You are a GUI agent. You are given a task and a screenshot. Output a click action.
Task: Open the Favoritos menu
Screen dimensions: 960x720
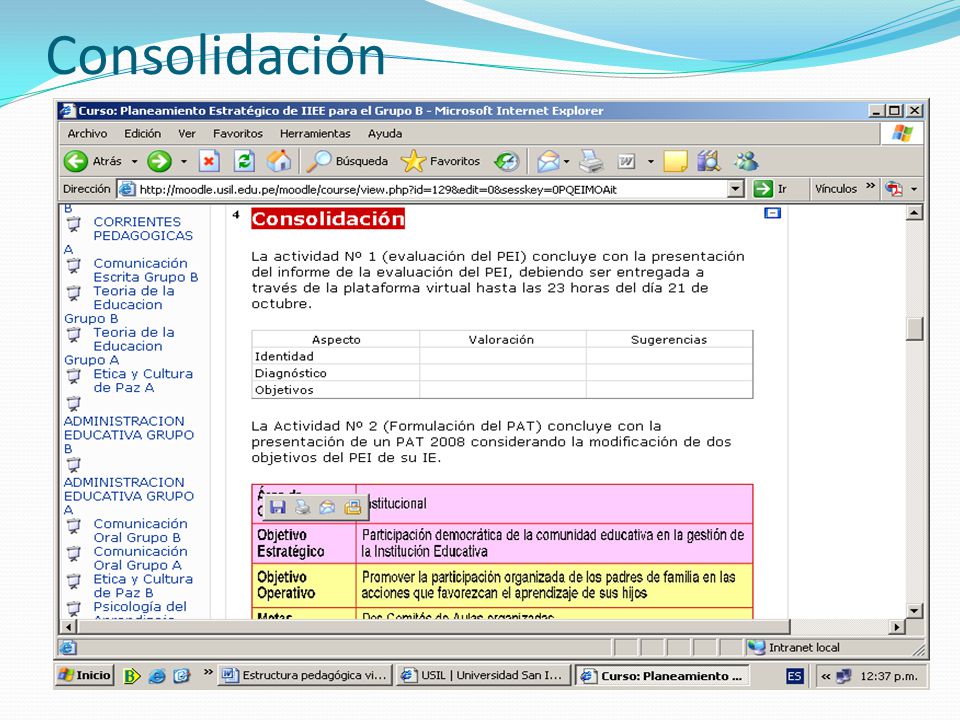(x=238, y=133)
